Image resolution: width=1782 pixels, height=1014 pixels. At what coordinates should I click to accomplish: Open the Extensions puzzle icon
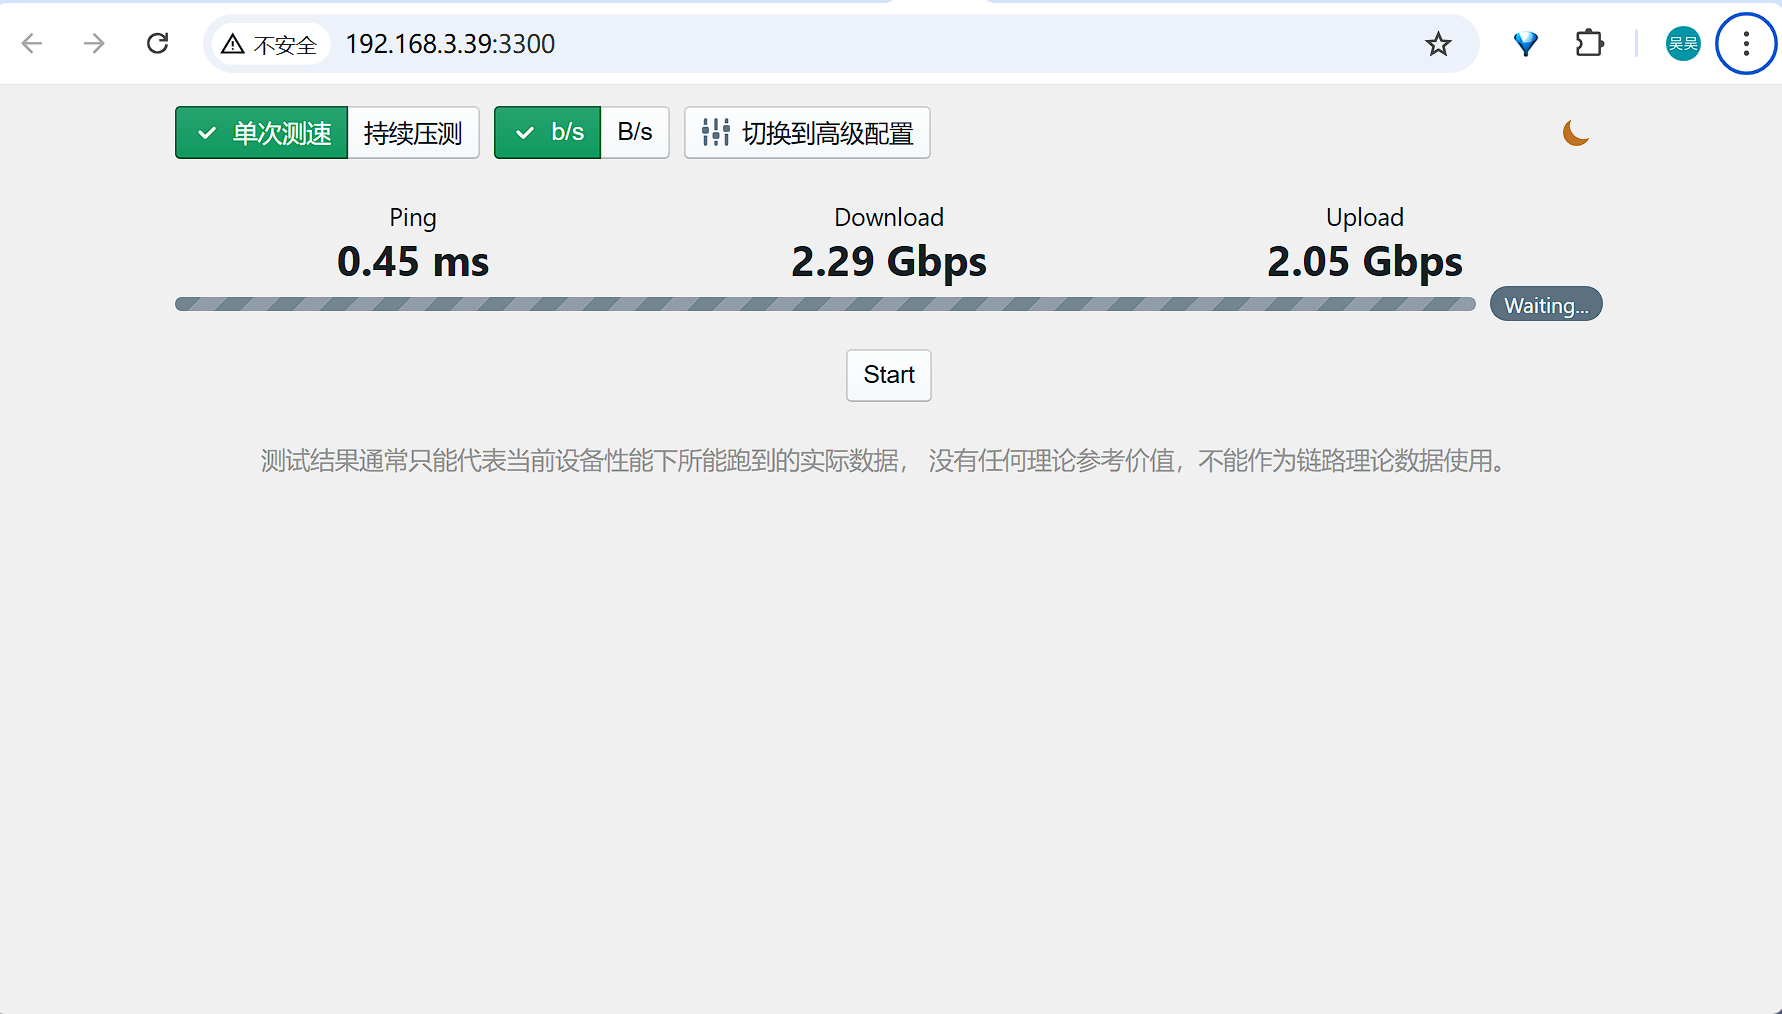tap(1589, 43)
